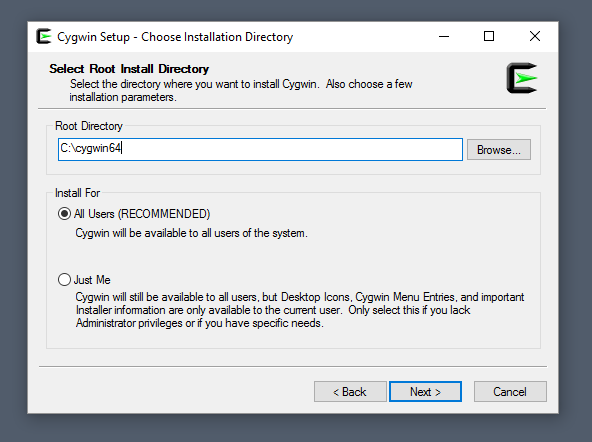The width and height of the screenshot is (592, 442).
Task: Minimize the Cygwin Setup window
Action: click(444, 37)
